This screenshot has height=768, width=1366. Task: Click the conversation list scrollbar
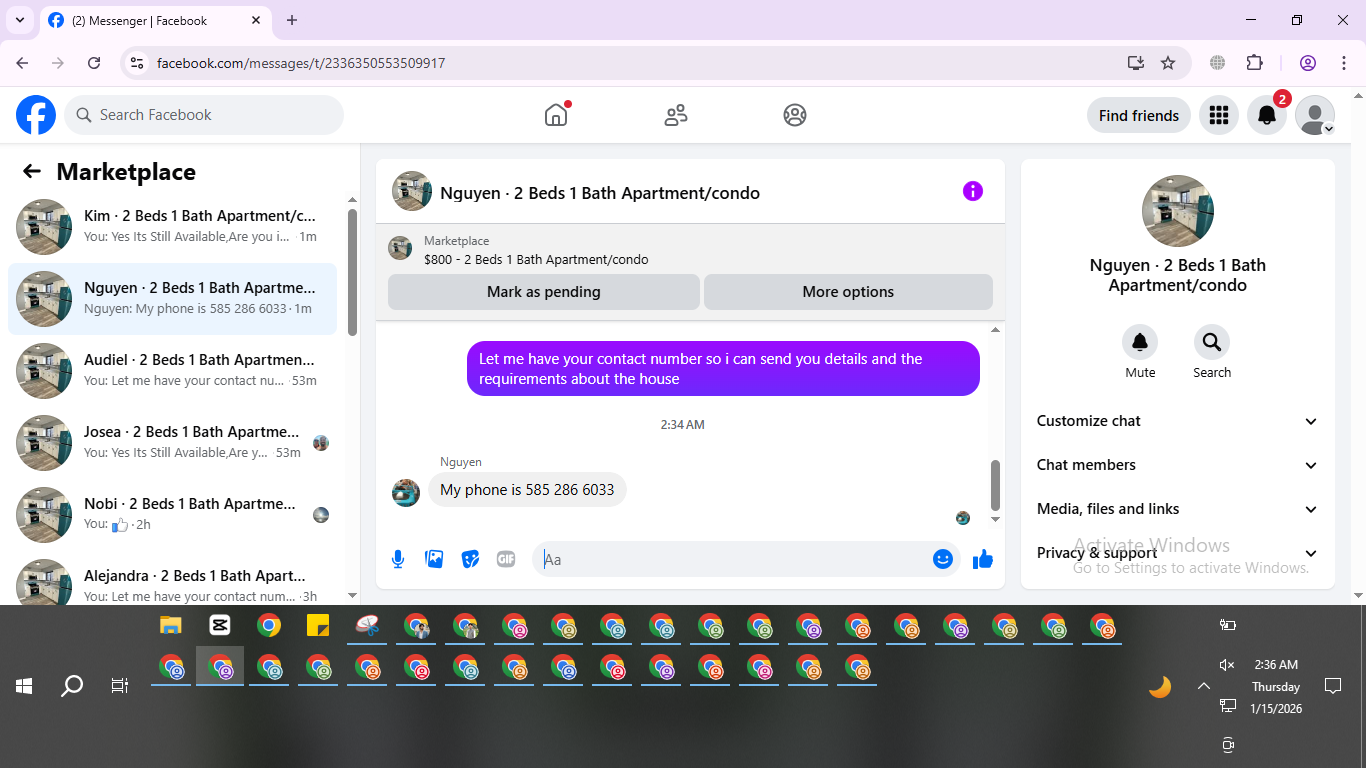352,272
